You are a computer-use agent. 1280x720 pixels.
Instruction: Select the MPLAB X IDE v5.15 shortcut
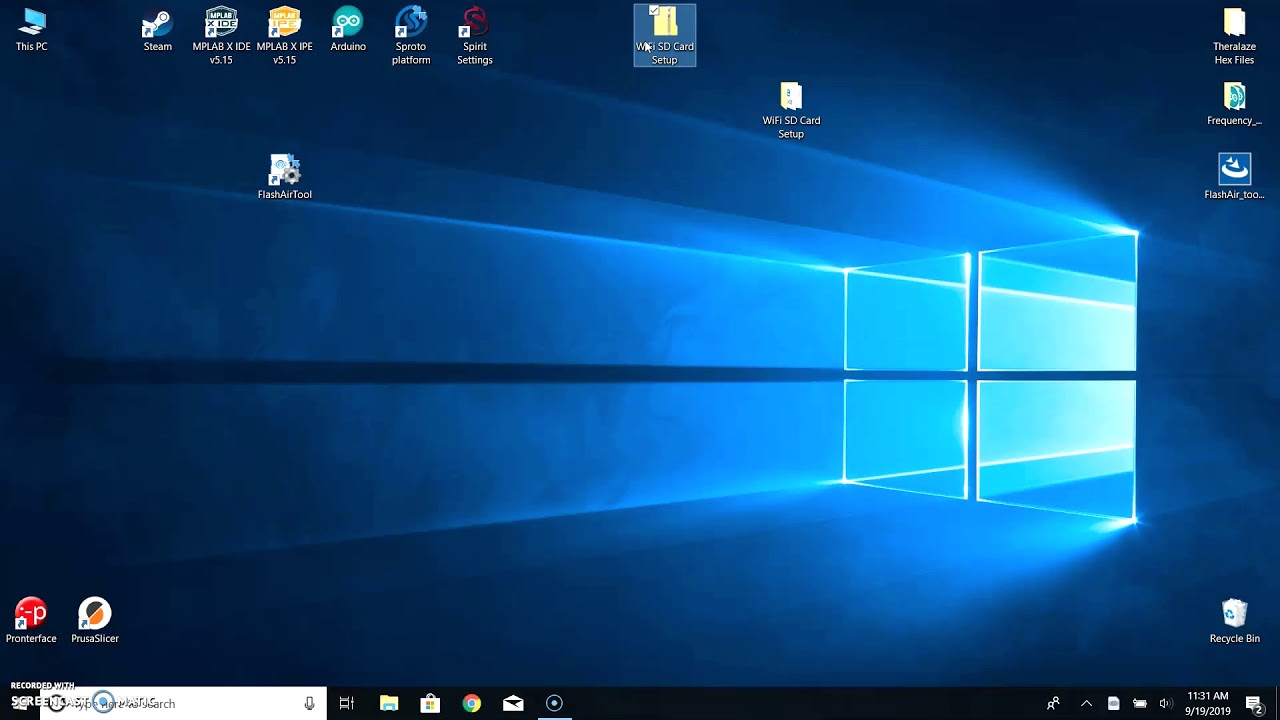click(x=221, y=36)
